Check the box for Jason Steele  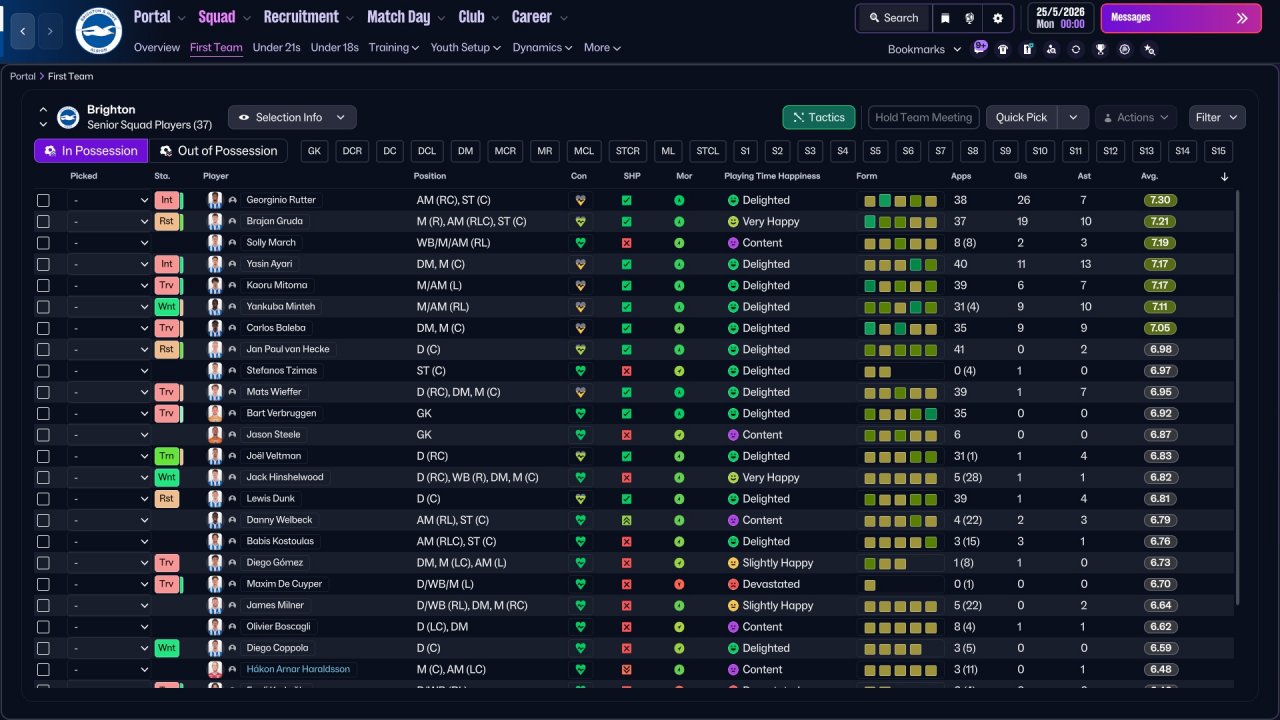coord(43,435)
